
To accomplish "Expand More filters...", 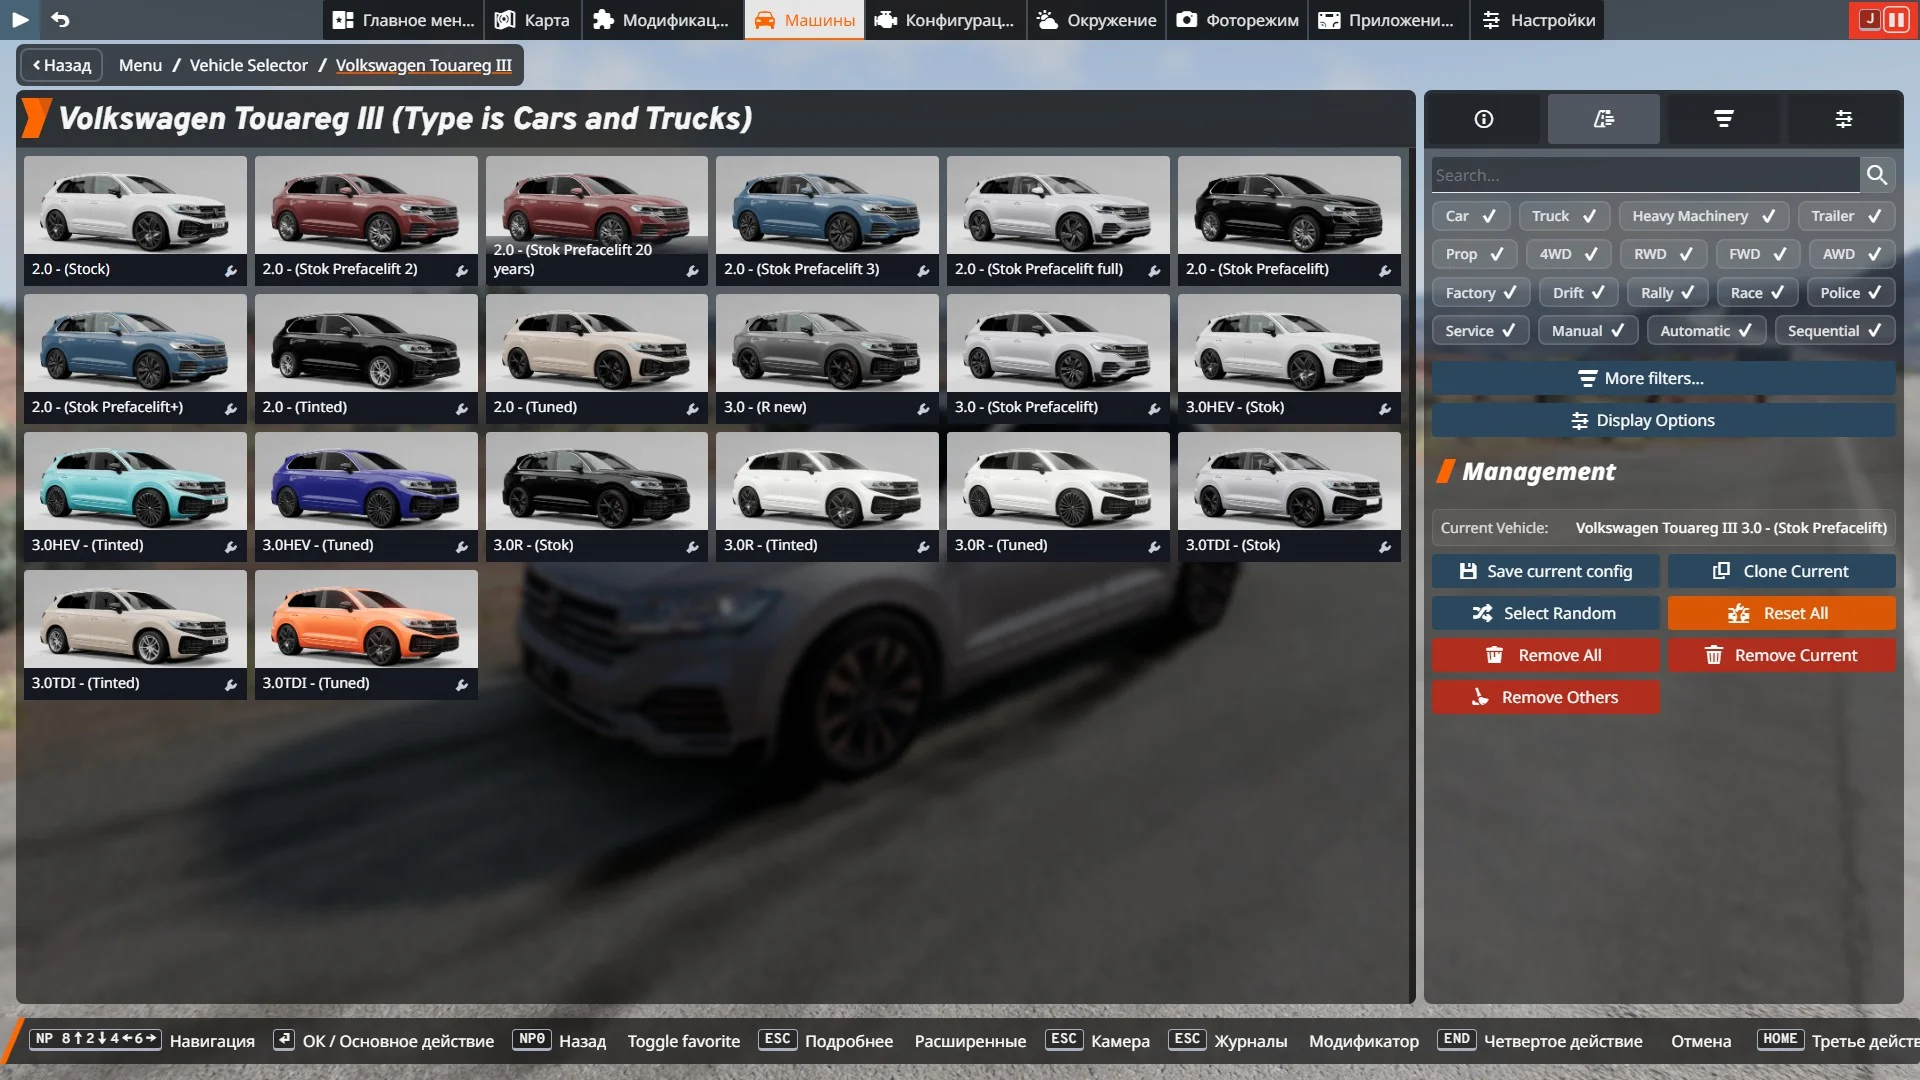I will click(1663, 378).
